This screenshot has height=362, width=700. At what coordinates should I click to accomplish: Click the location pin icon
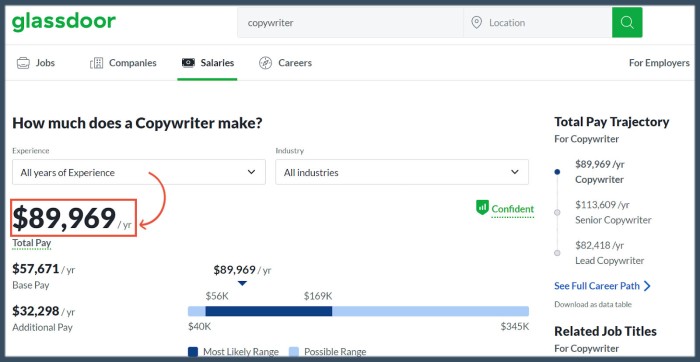tap(476, 22)
